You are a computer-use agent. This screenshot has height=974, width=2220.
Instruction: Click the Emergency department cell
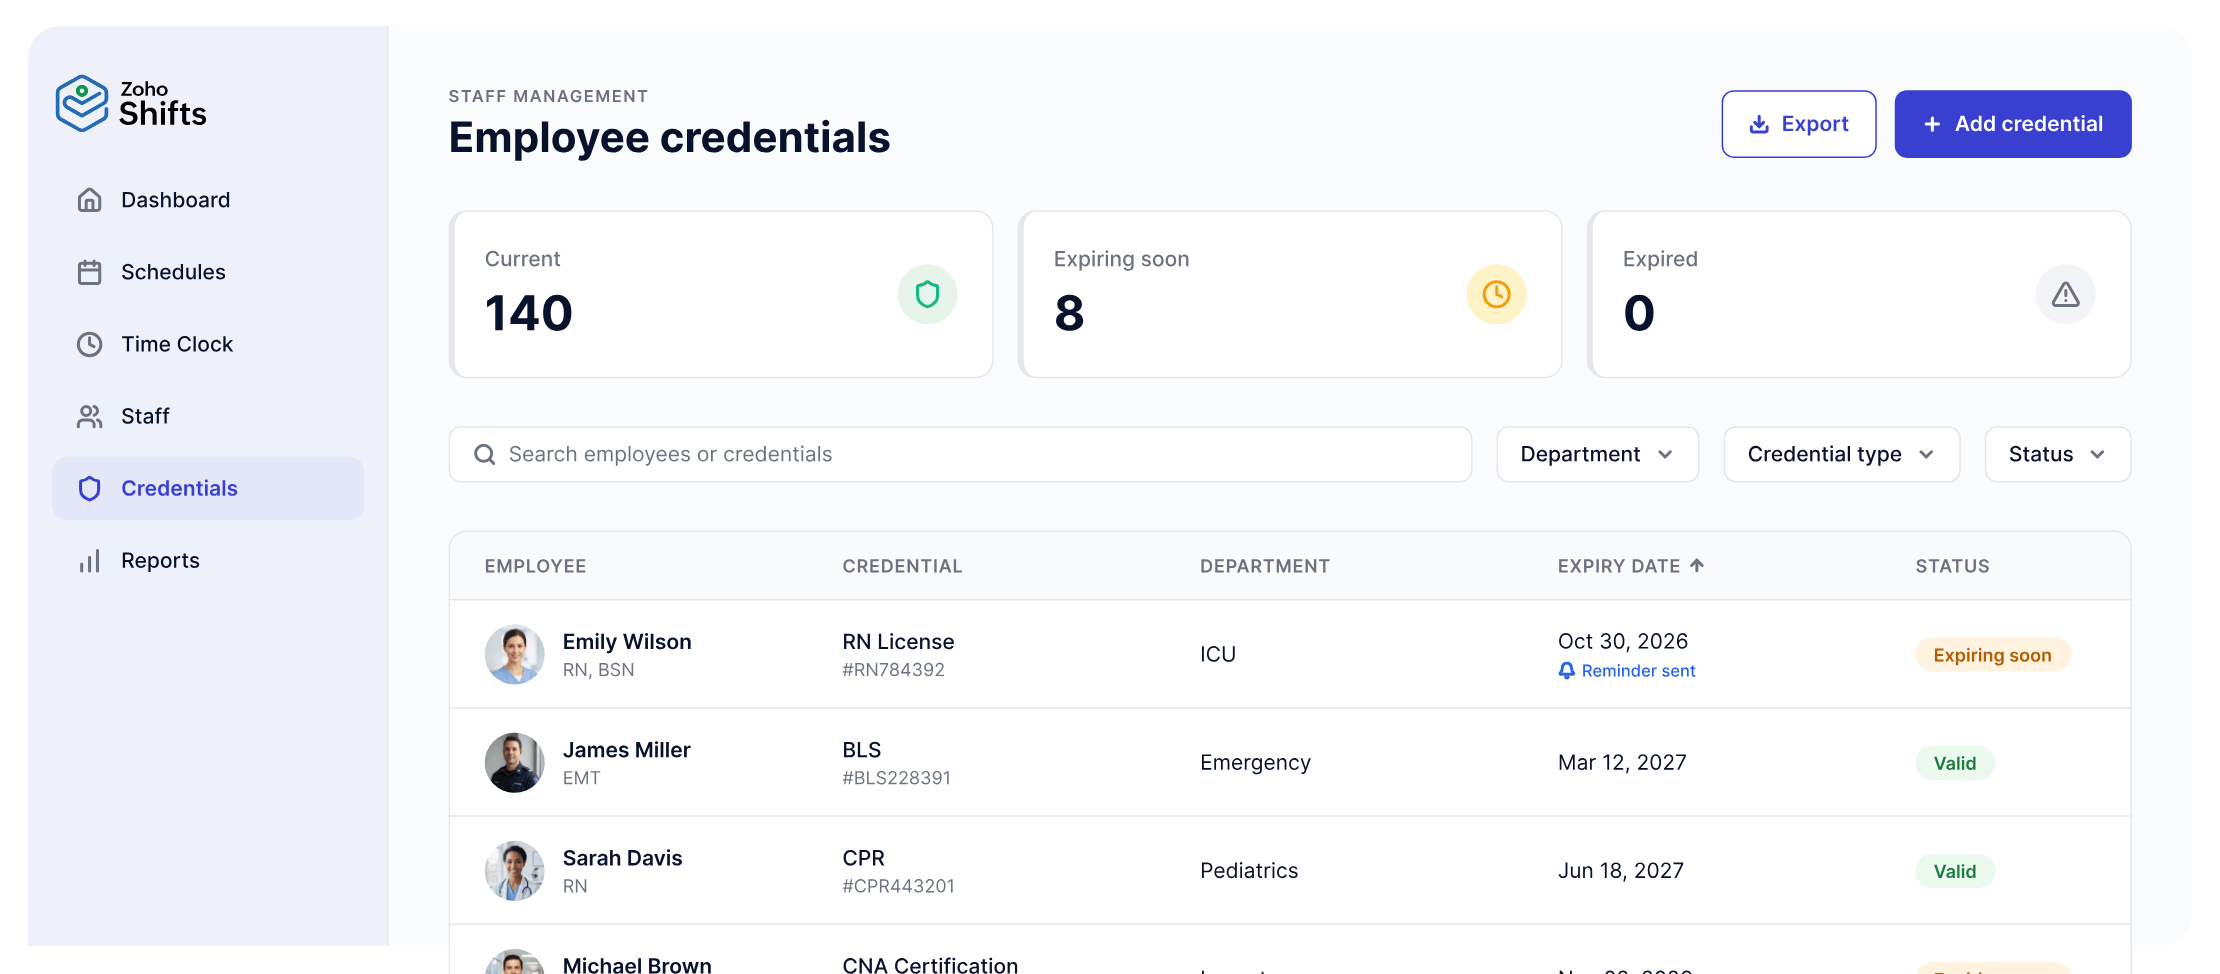(1255, 763)
